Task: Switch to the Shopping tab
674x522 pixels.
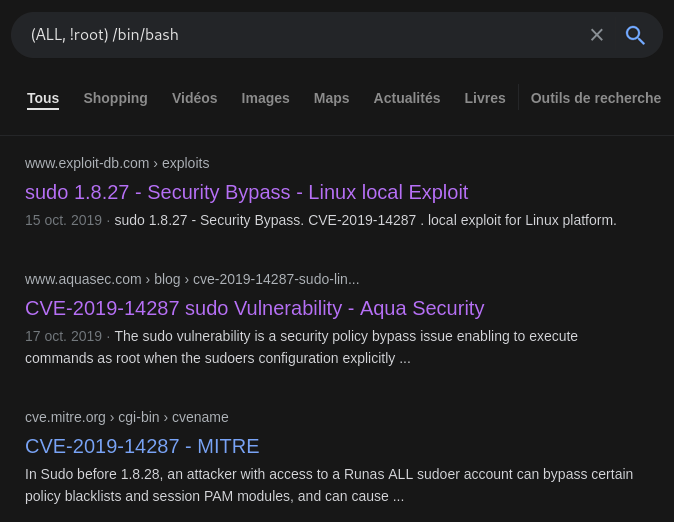Action: coord(115,98)
